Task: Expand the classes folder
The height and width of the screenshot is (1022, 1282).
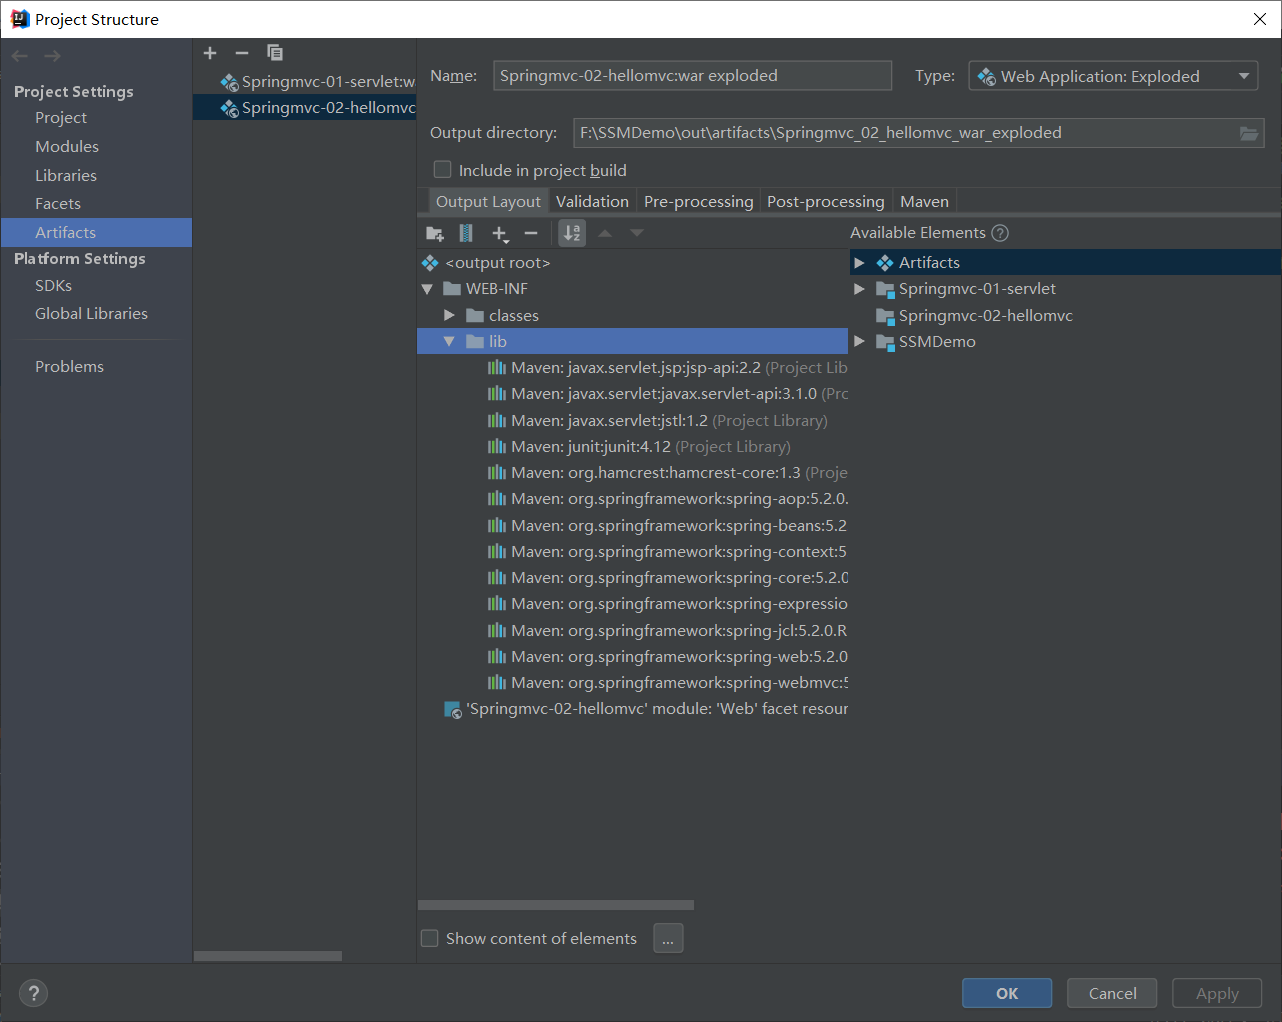Action: click(x=450, y=315)
